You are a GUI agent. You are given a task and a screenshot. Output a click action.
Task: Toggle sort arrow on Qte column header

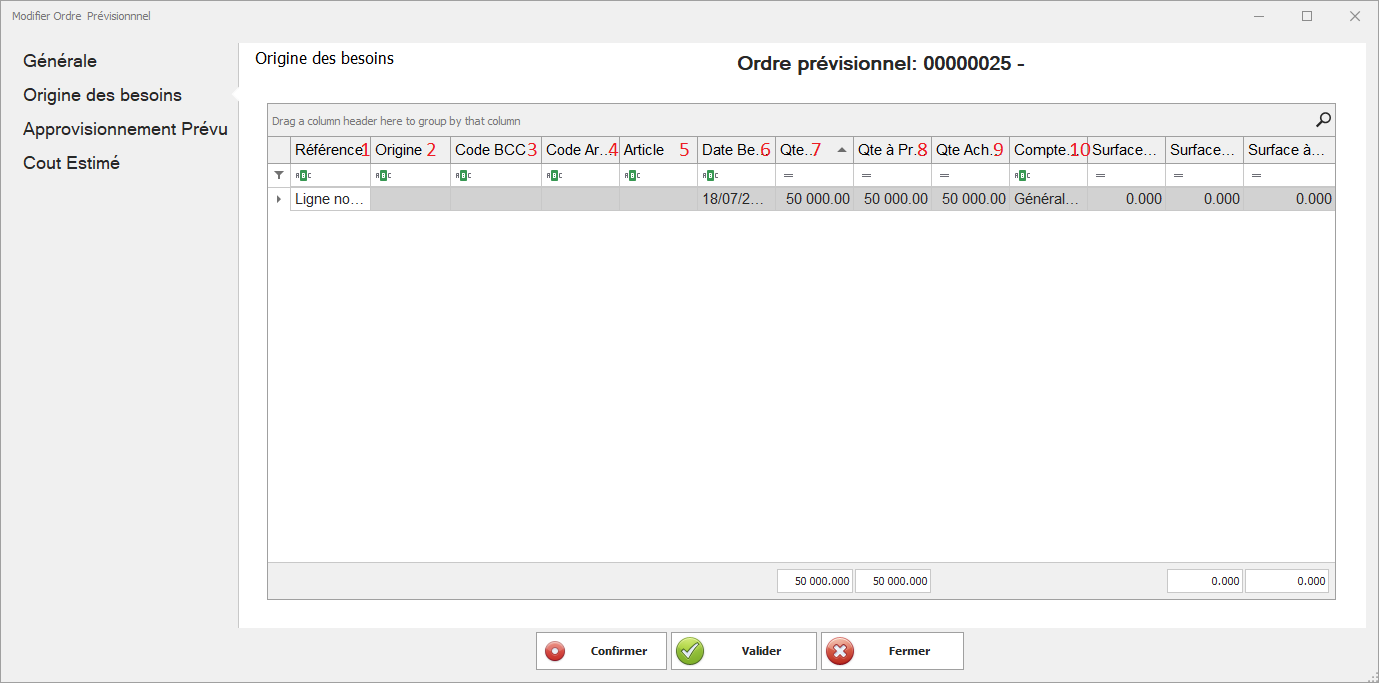[x=841, y=150]
